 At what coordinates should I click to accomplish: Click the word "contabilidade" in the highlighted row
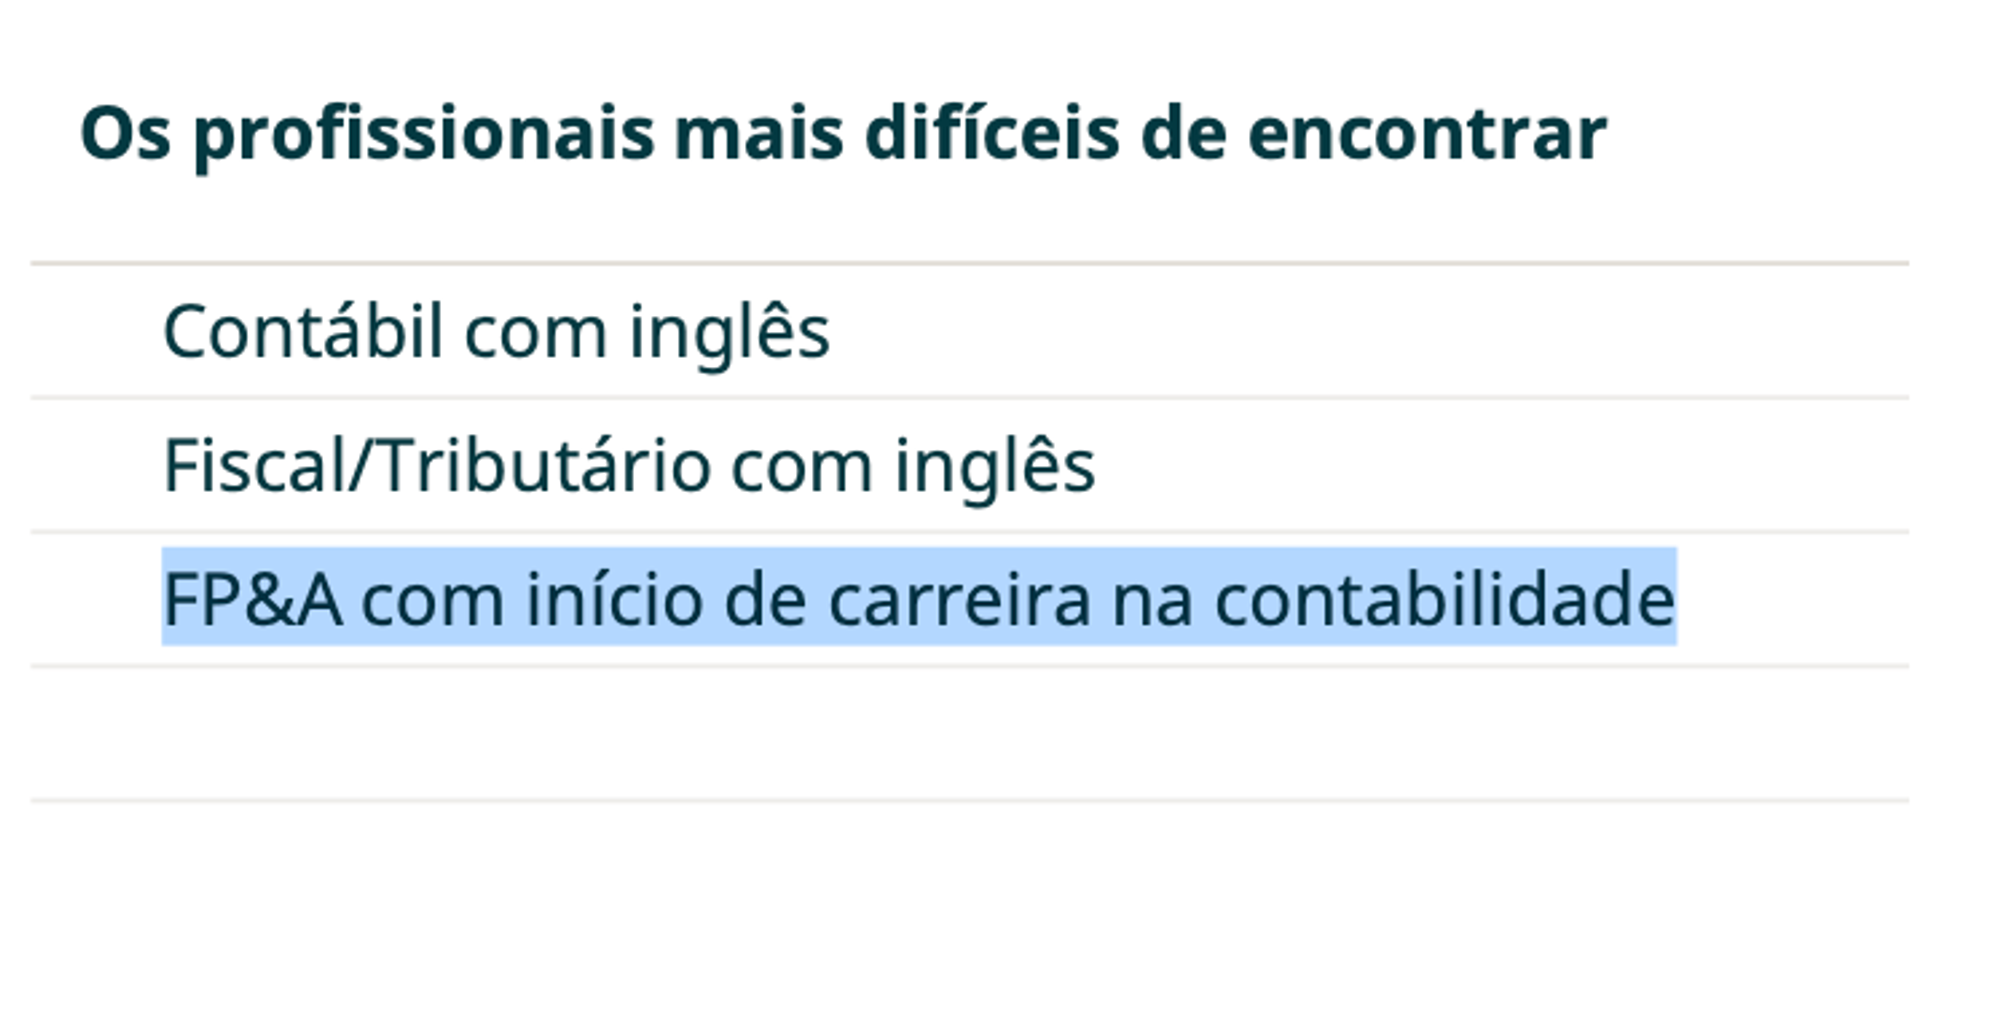(1444, 600)
